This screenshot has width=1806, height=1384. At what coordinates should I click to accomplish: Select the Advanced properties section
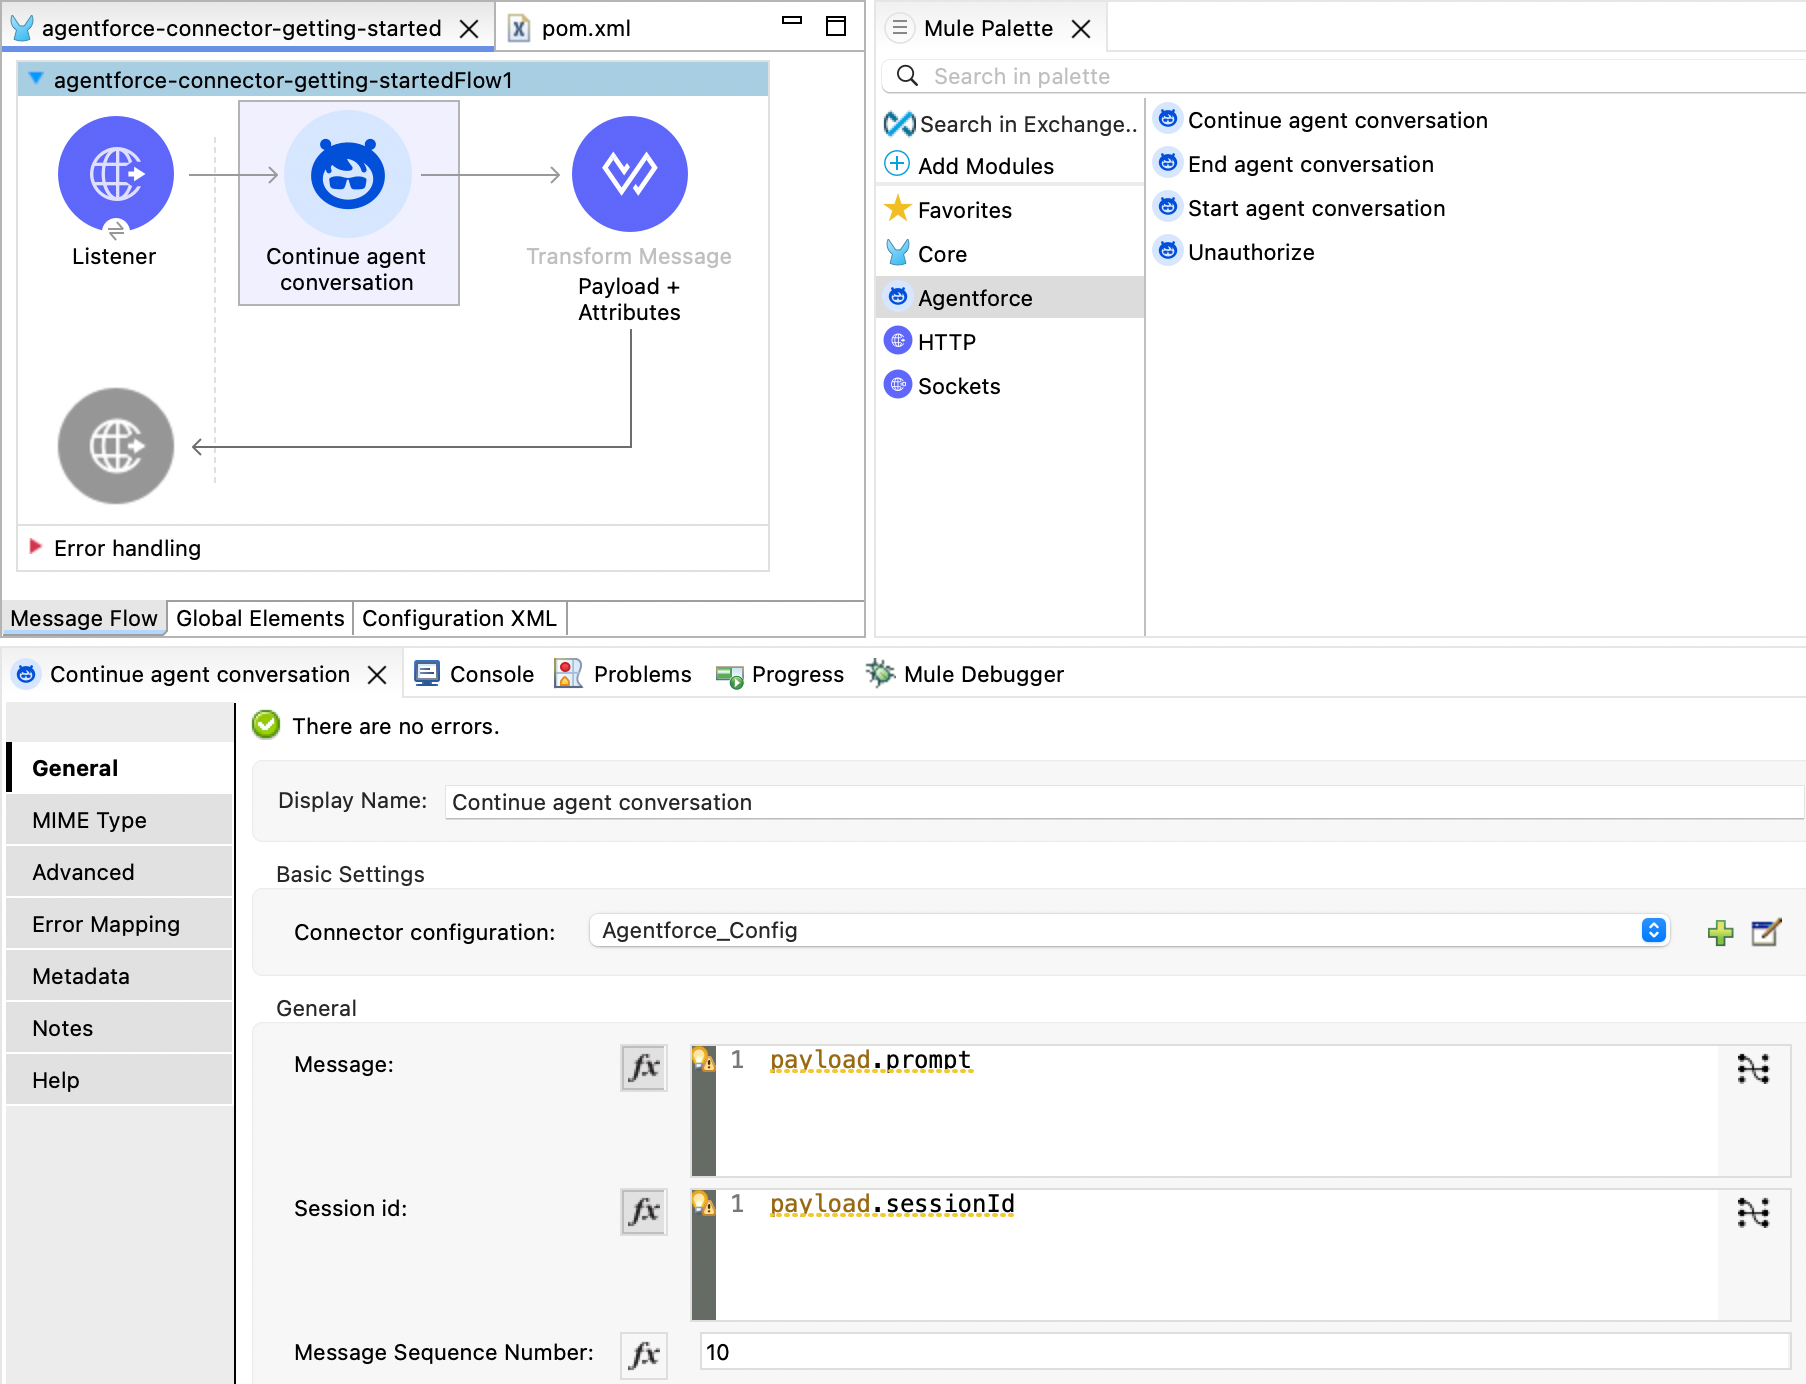[120, 872]
